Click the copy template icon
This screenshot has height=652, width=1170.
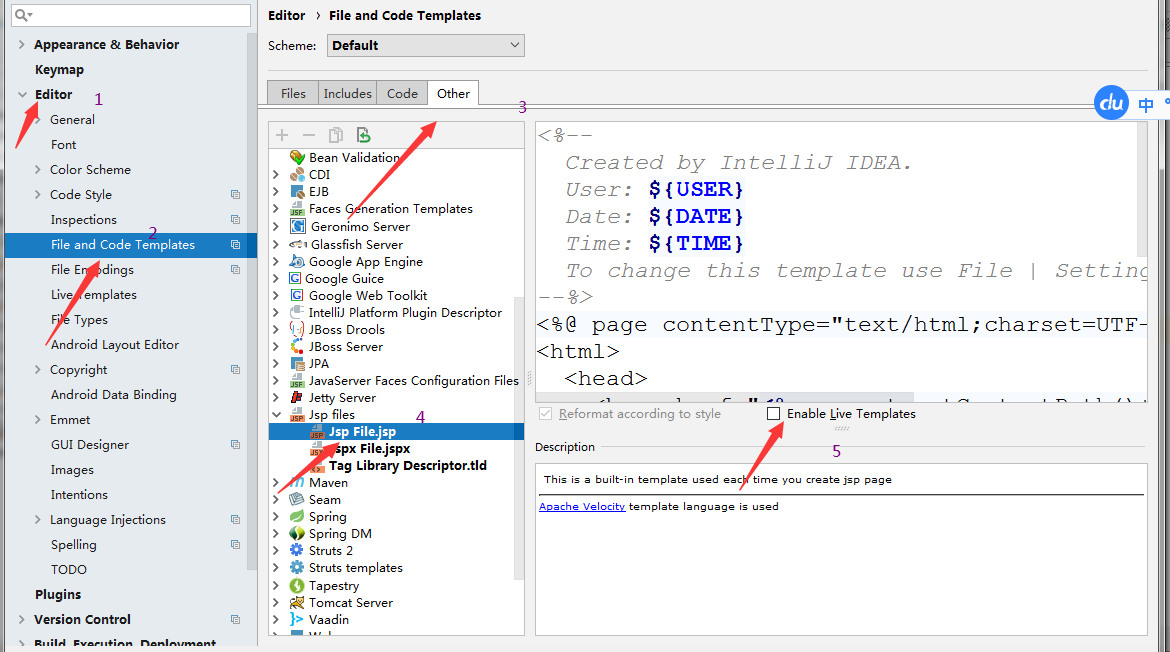point(336,135)
